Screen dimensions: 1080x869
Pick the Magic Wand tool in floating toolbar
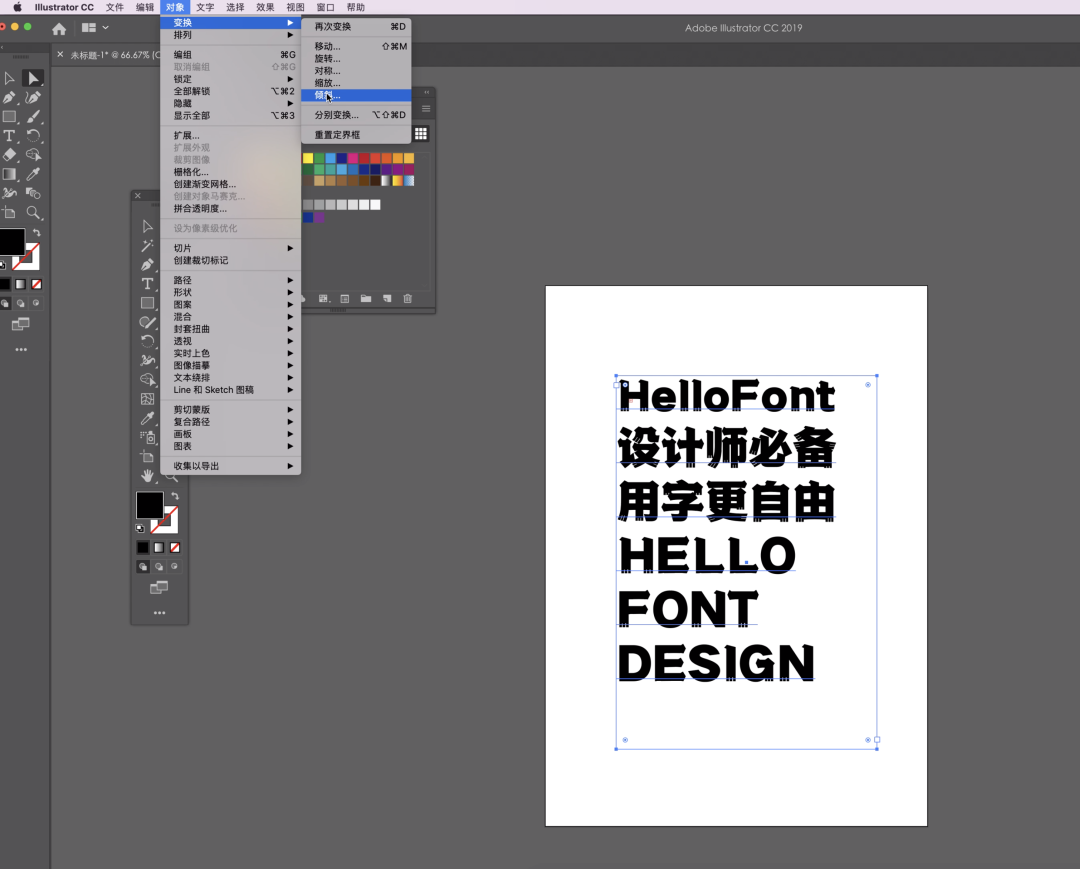(x=148, y=246)
